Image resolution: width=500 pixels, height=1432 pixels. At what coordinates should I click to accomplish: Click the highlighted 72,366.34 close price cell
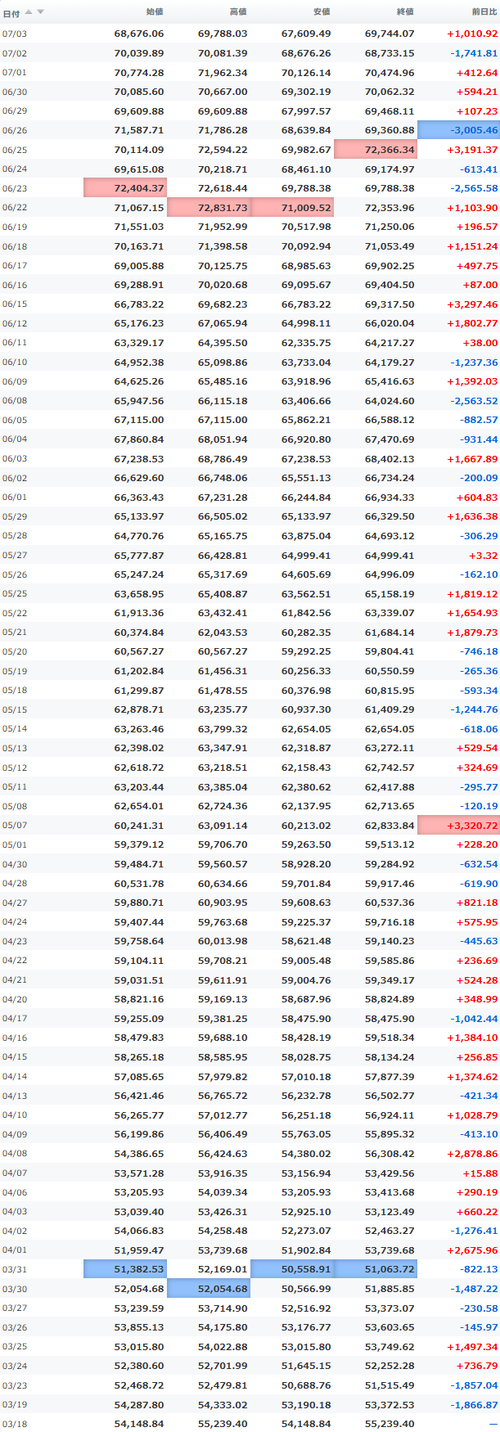(375, 149)
